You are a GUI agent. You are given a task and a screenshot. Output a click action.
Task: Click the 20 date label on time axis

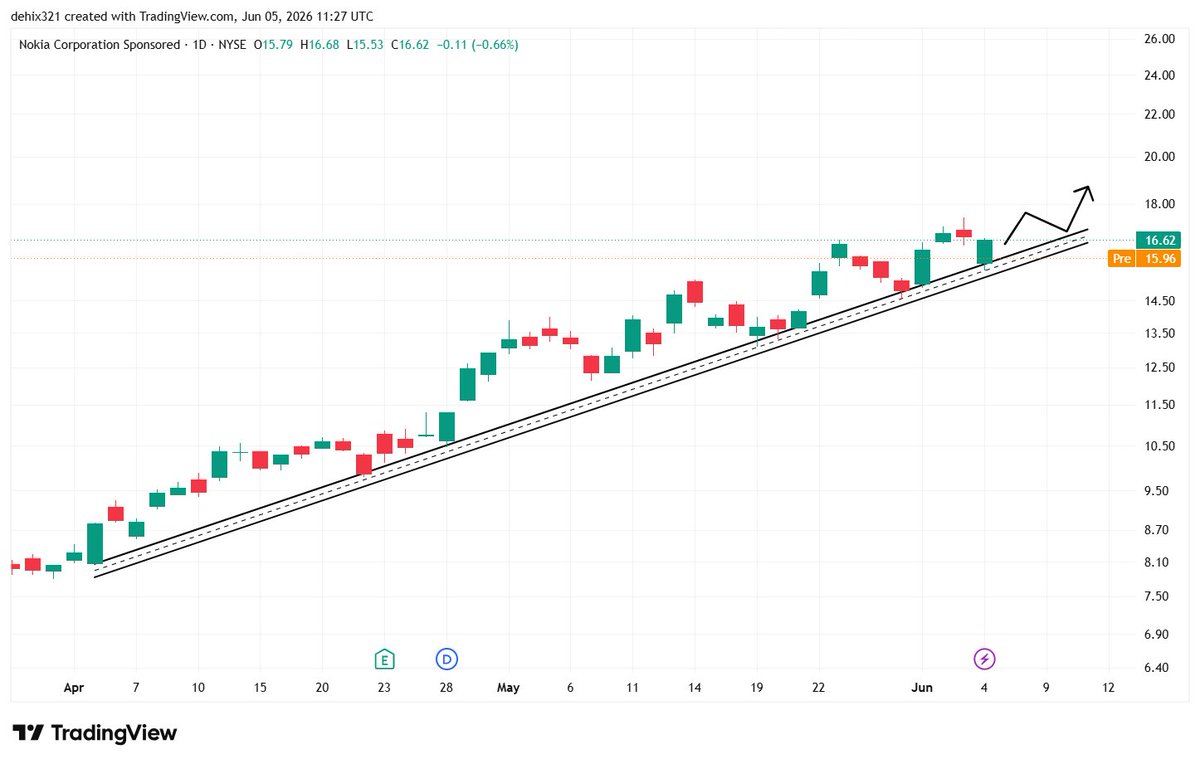pos(322,688)
